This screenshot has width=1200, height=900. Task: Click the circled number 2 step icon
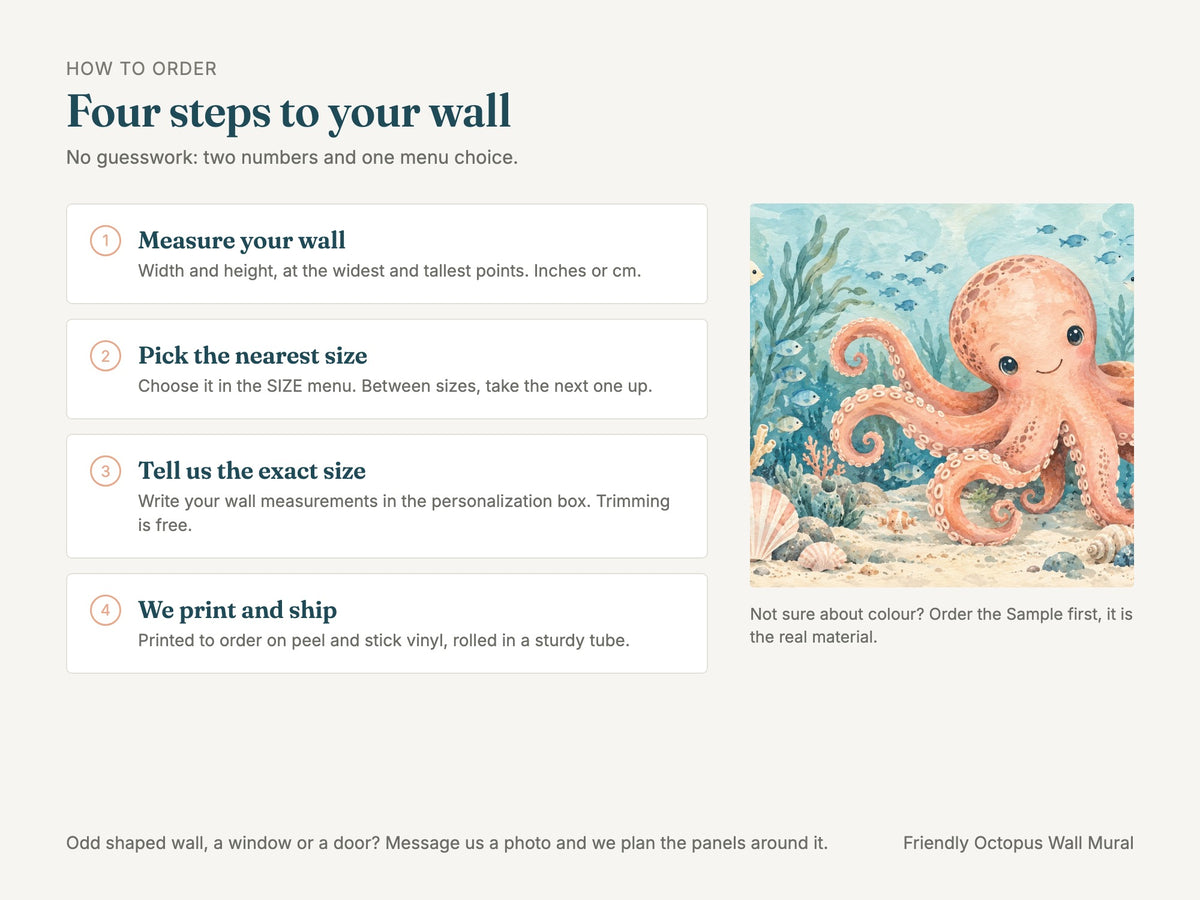pos(105,356)
